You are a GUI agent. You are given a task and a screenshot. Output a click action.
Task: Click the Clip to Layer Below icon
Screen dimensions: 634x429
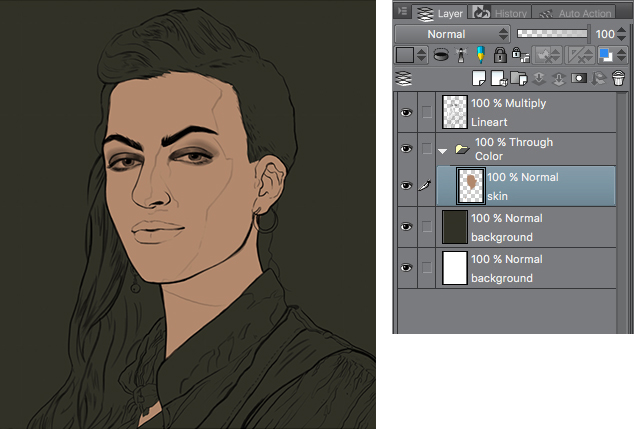[x=439, y=55]
